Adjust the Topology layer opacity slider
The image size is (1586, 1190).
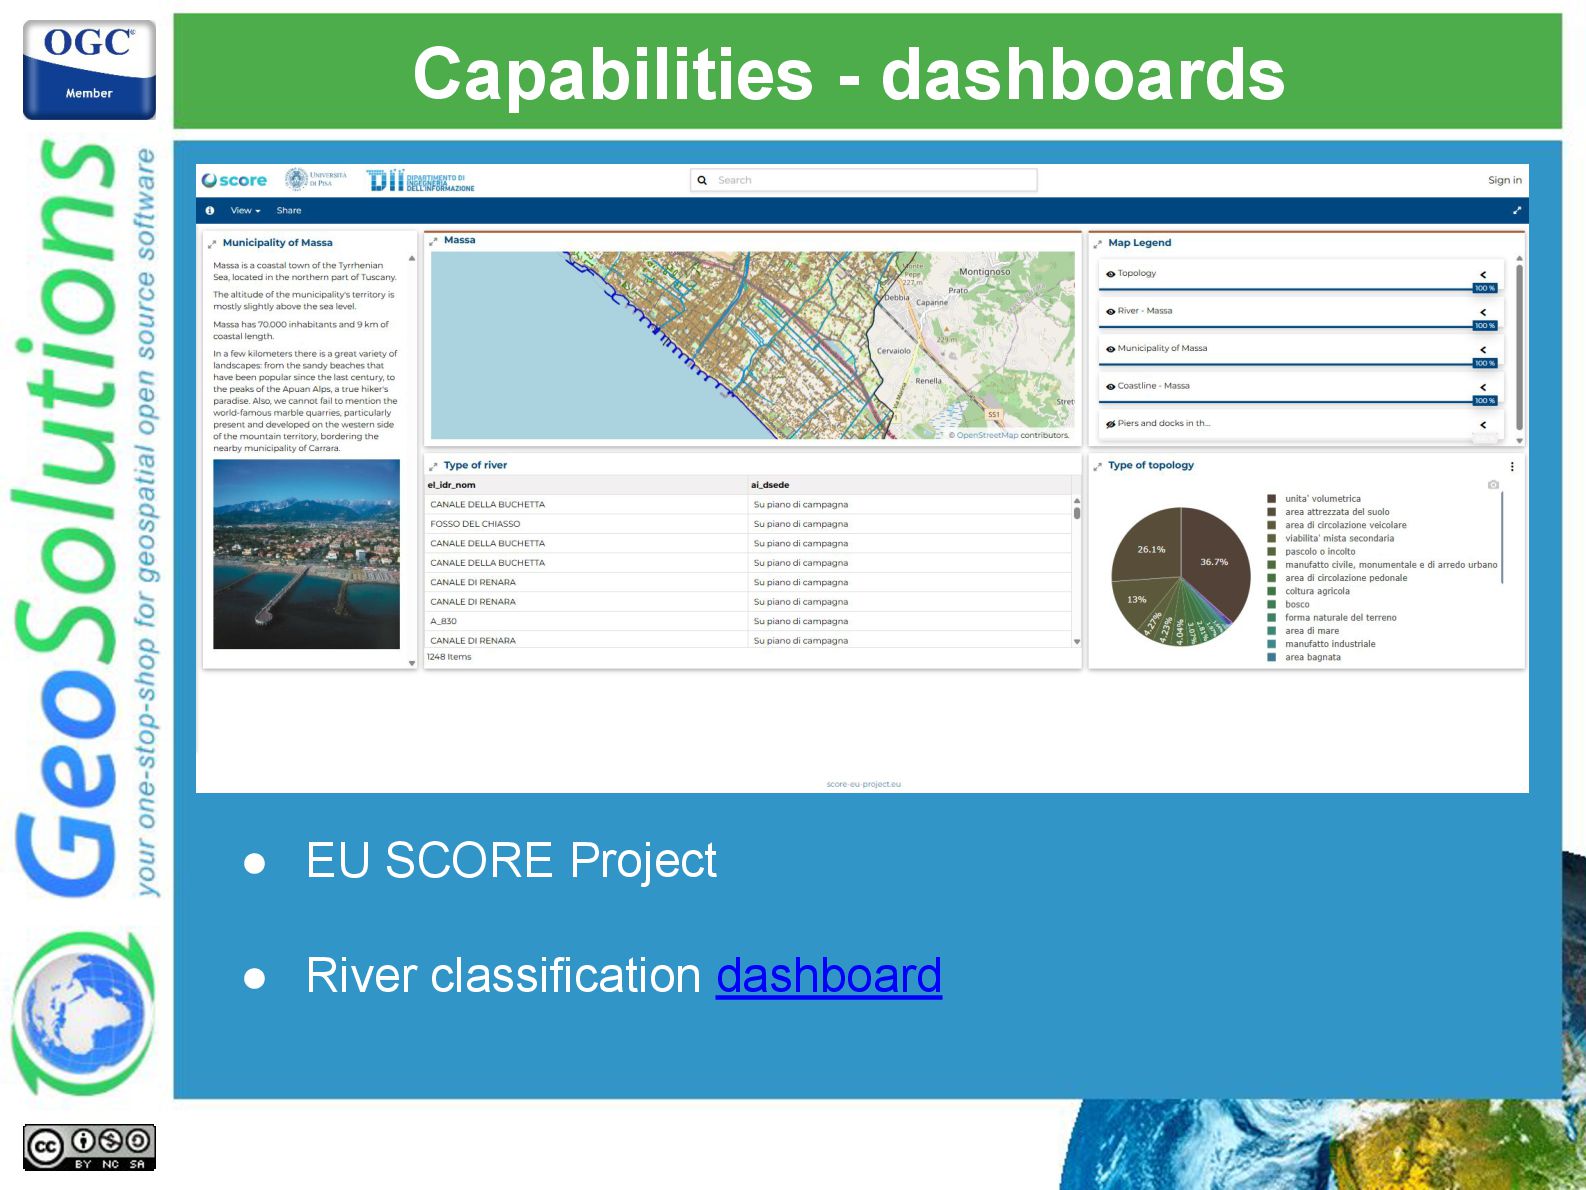click(1300, 289)
